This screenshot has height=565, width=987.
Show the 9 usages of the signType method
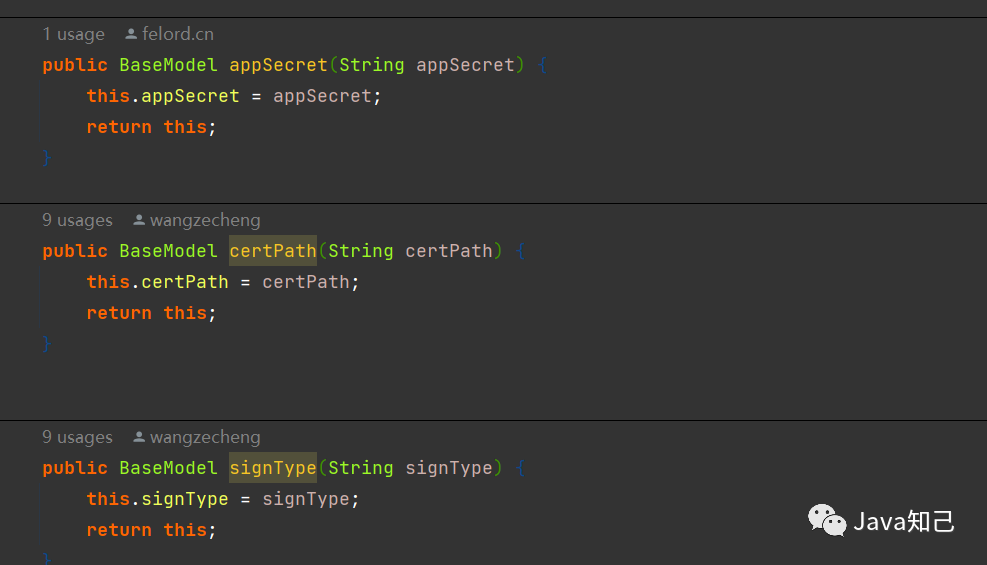(x=77, y=437)
